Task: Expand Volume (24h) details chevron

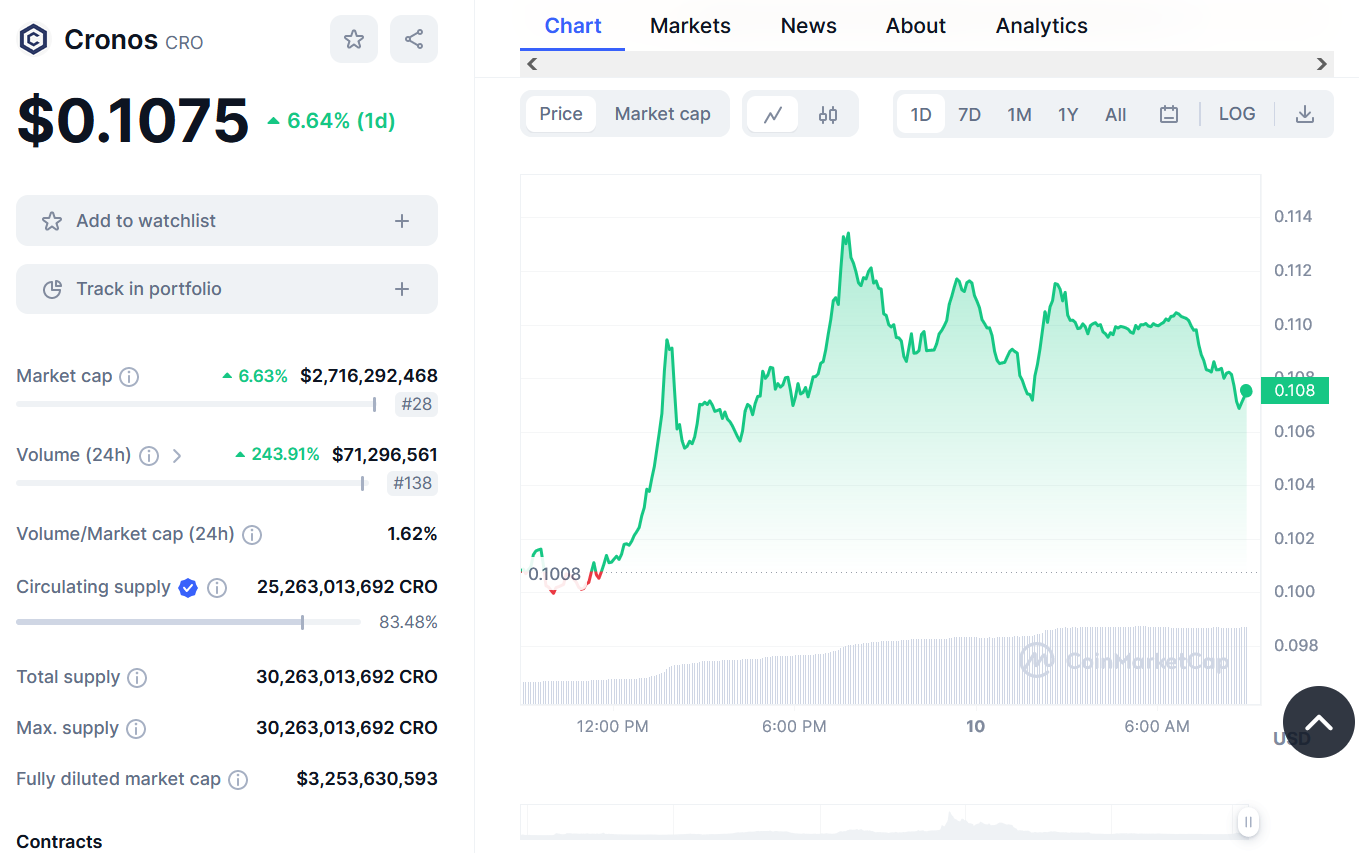Action: point(177,456)
